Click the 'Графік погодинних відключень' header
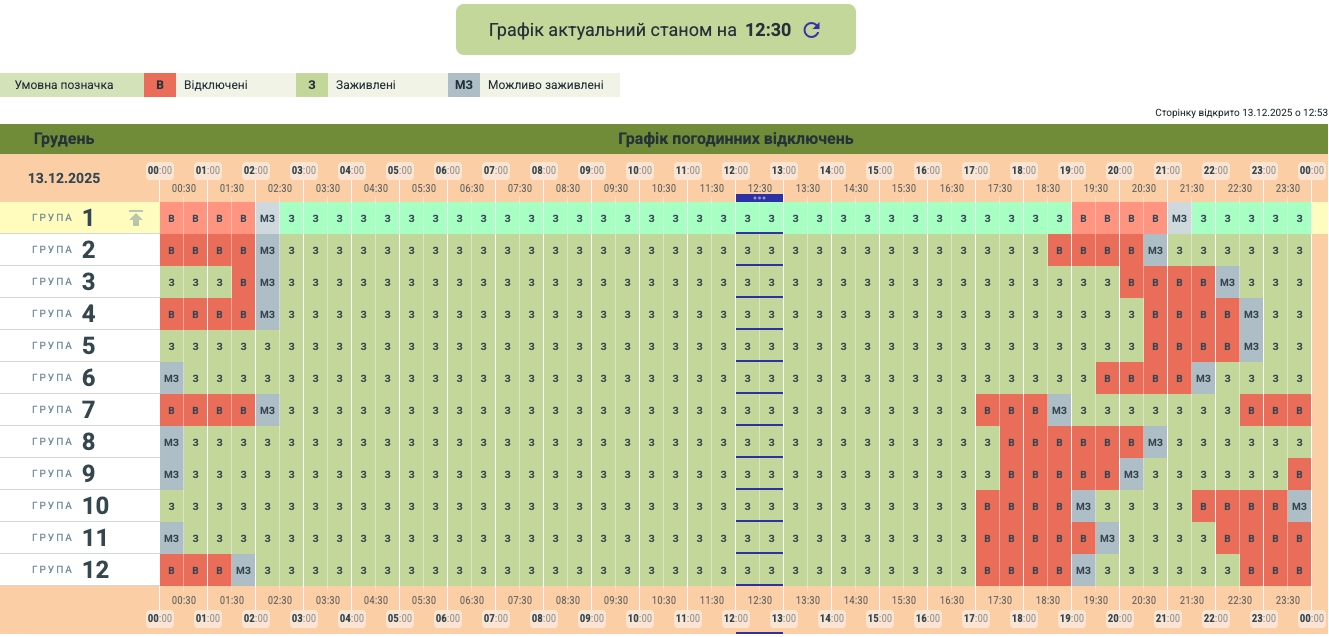Image resolution: width=1329 pixels, height=637 pixels. coord(735,139)
